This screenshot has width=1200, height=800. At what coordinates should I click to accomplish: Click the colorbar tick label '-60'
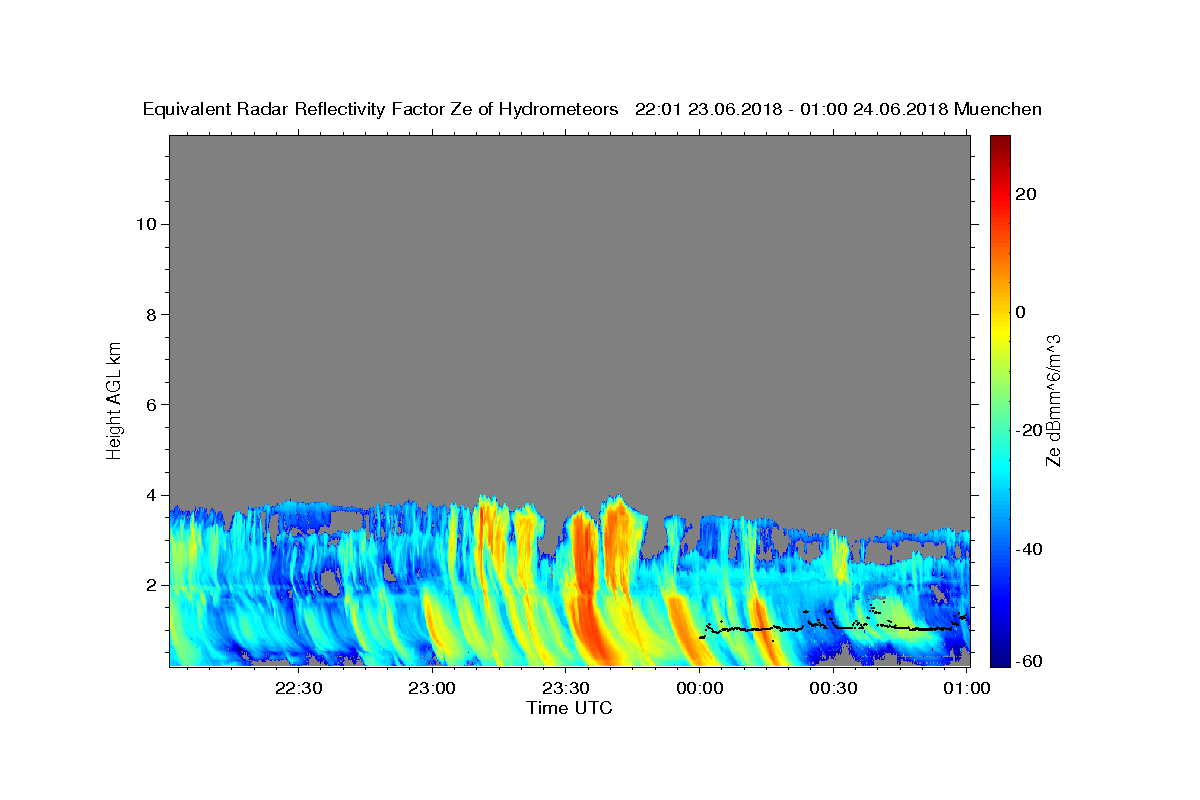(x=1027, y=661)
